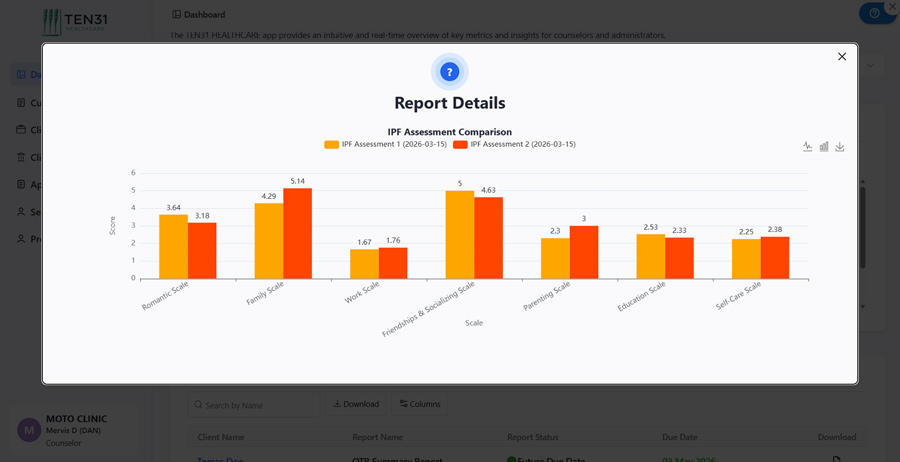The width and height of the screenshot is (900, 462).
Task: Click the blue question mark icon
Action: click(x=450, y=72)
